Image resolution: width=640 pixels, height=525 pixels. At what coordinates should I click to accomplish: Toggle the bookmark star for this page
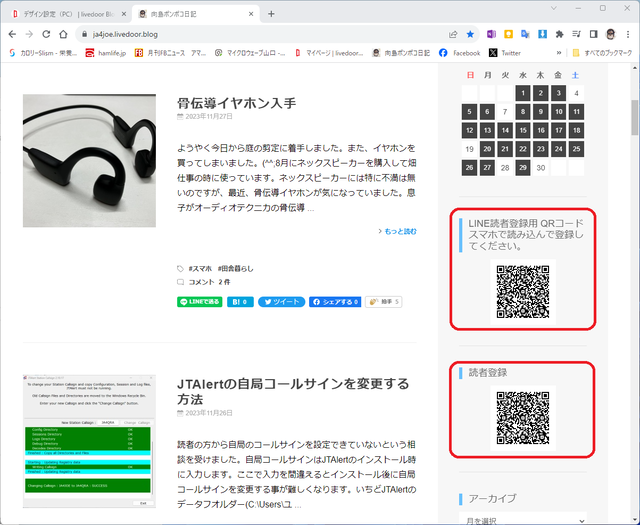click(470, 34)
